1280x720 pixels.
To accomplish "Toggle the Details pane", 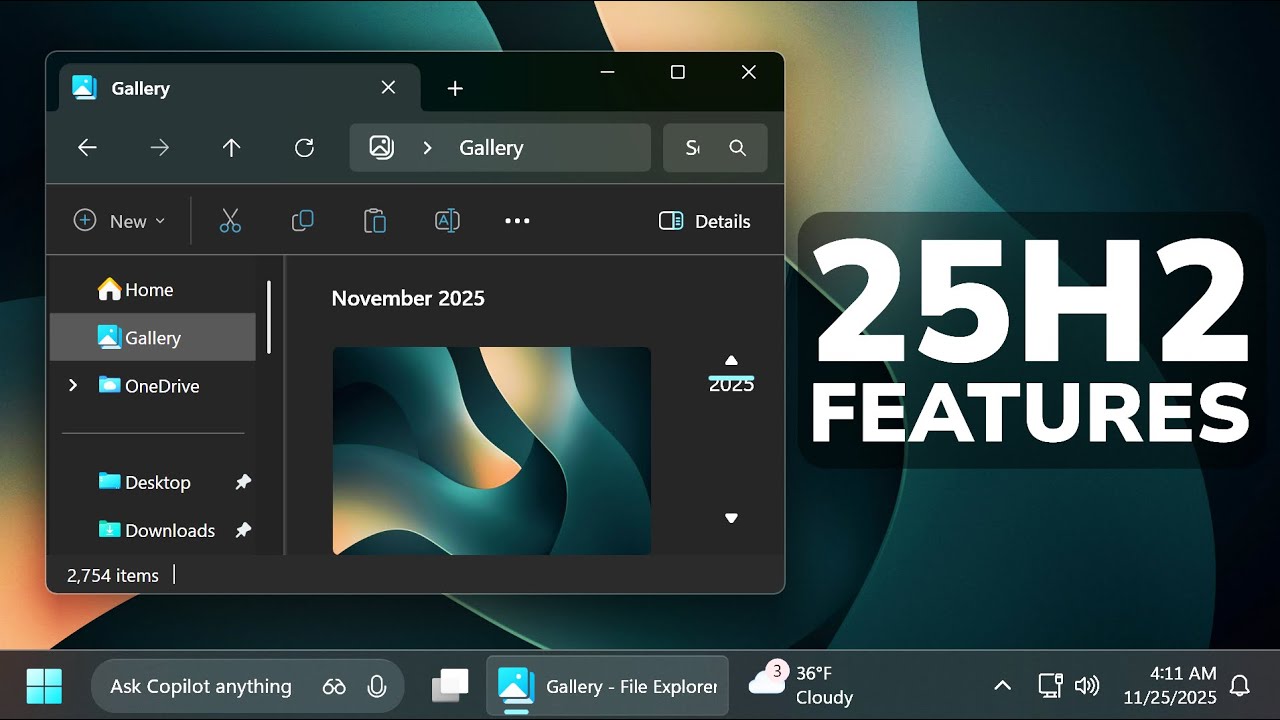I will tap(705, 221).
